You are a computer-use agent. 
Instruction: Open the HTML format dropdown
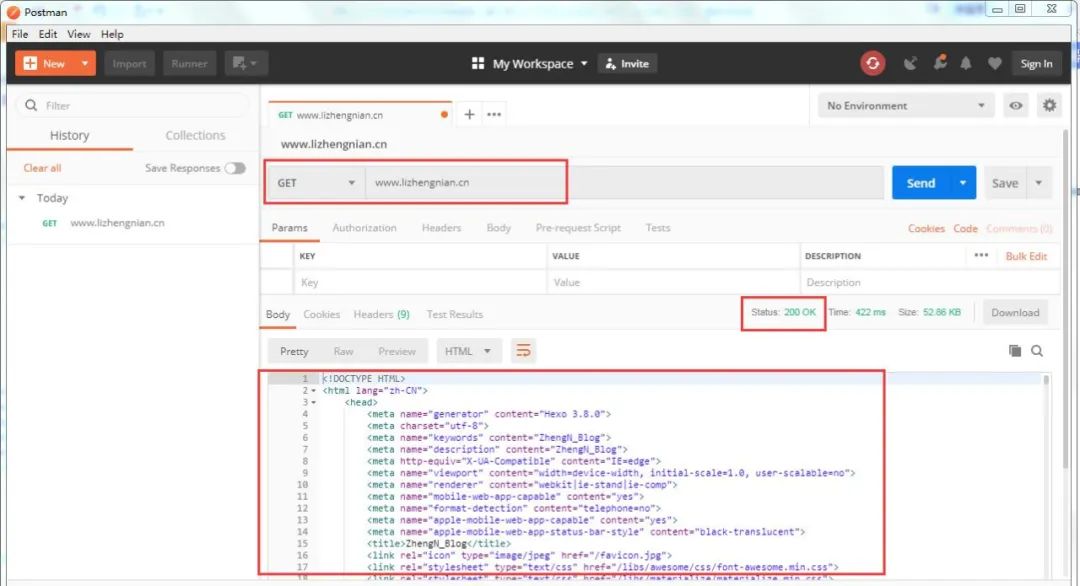468,351
